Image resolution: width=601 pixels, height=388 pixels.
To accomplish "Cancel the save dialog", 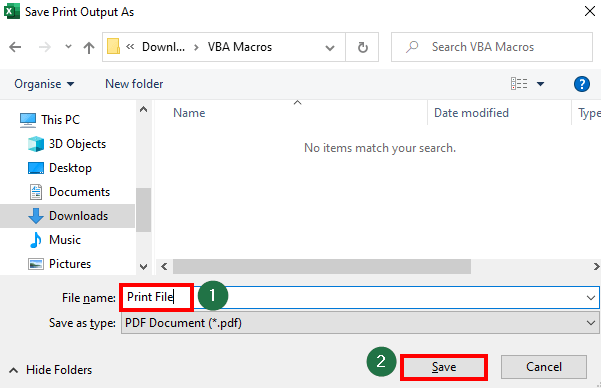I will (544, 367).
